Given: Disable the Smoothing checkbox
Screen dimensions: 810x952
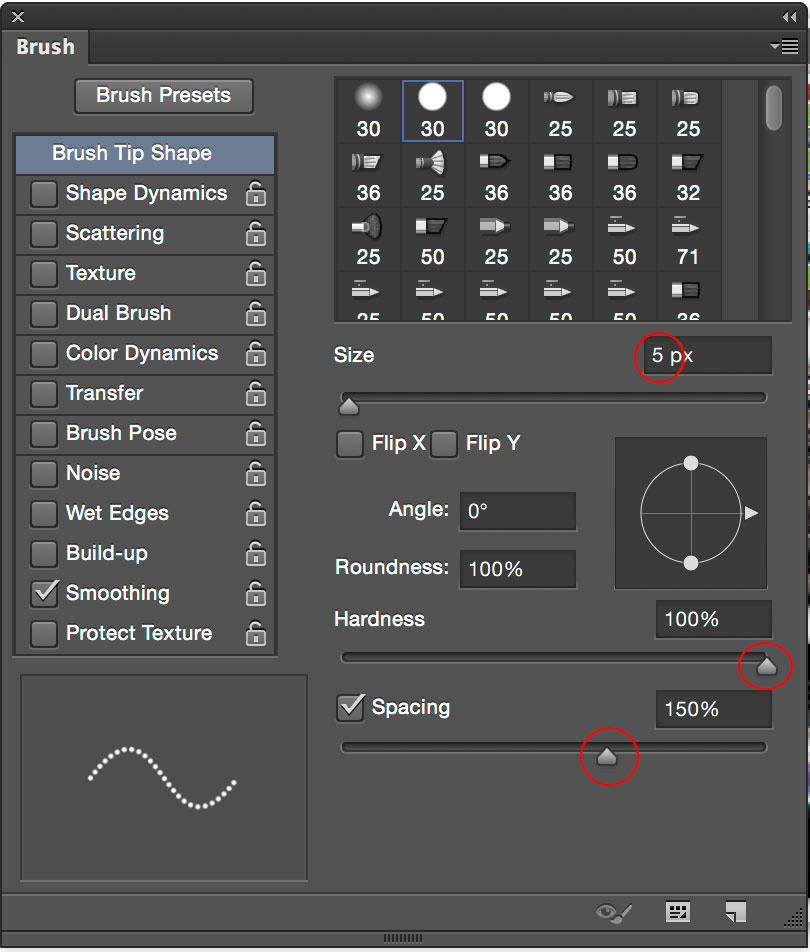Looking at the screenshot, I should click(43, 593).
